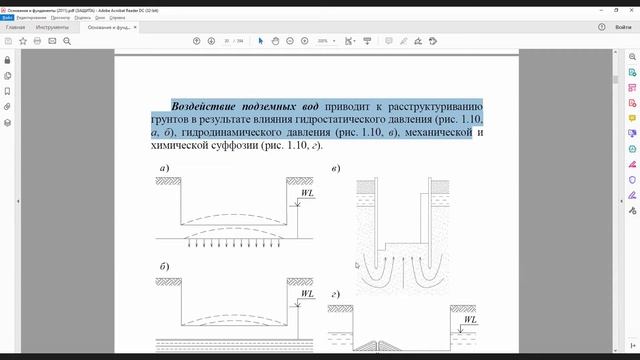Switch to the Инструменты tab
Image resolution: width=640 pixels, height=360 pixels.
pyautogui.click(x=52, y=27)
